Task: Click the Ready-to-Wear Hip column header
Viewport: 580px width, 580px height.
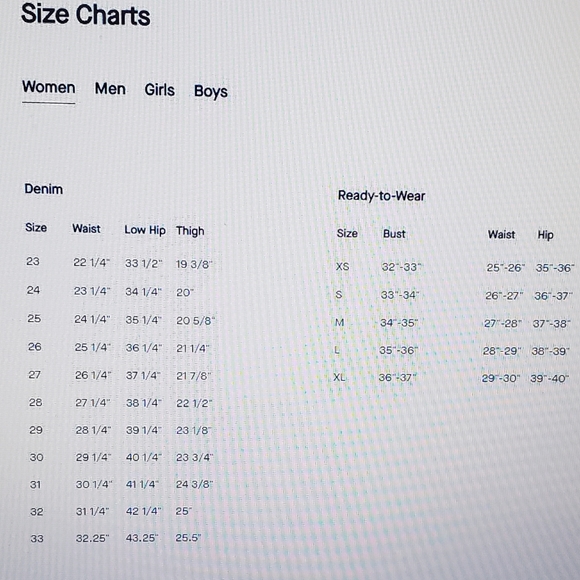Action: point(545,235)
